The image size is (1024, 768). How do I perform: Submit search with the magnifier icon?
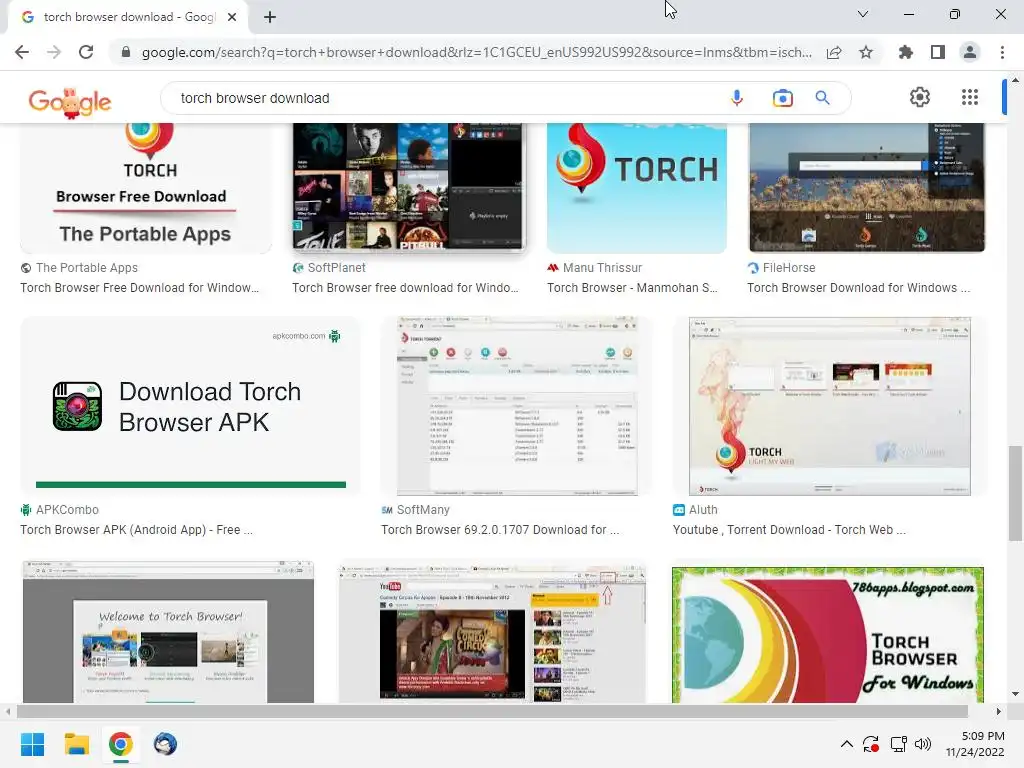[822, 98]
